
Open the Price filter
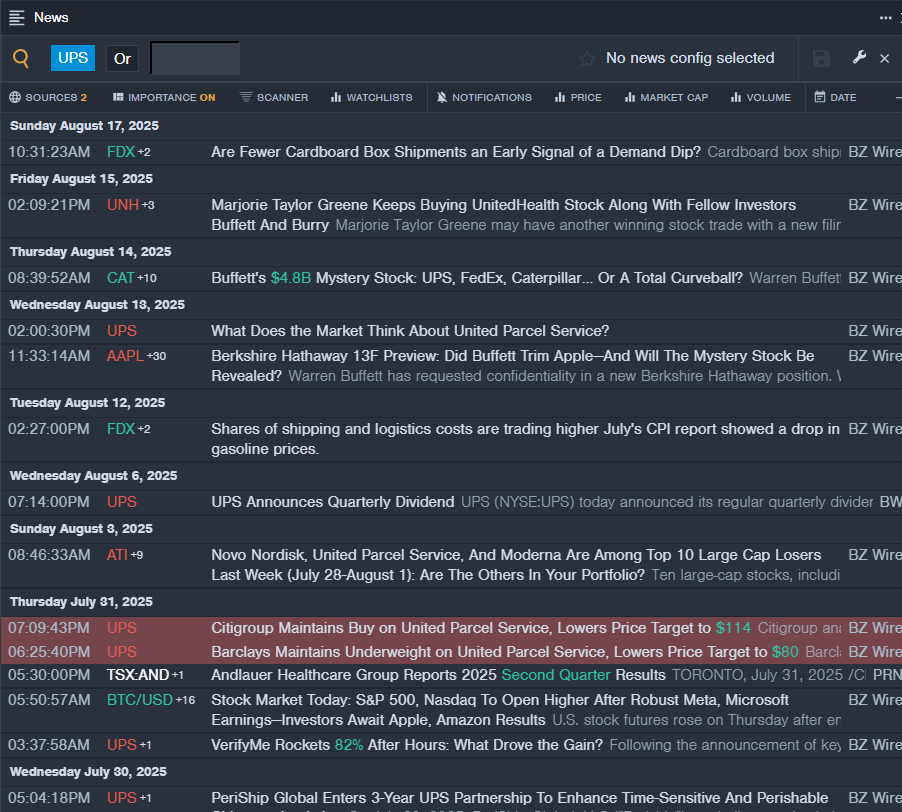point(578,97)
